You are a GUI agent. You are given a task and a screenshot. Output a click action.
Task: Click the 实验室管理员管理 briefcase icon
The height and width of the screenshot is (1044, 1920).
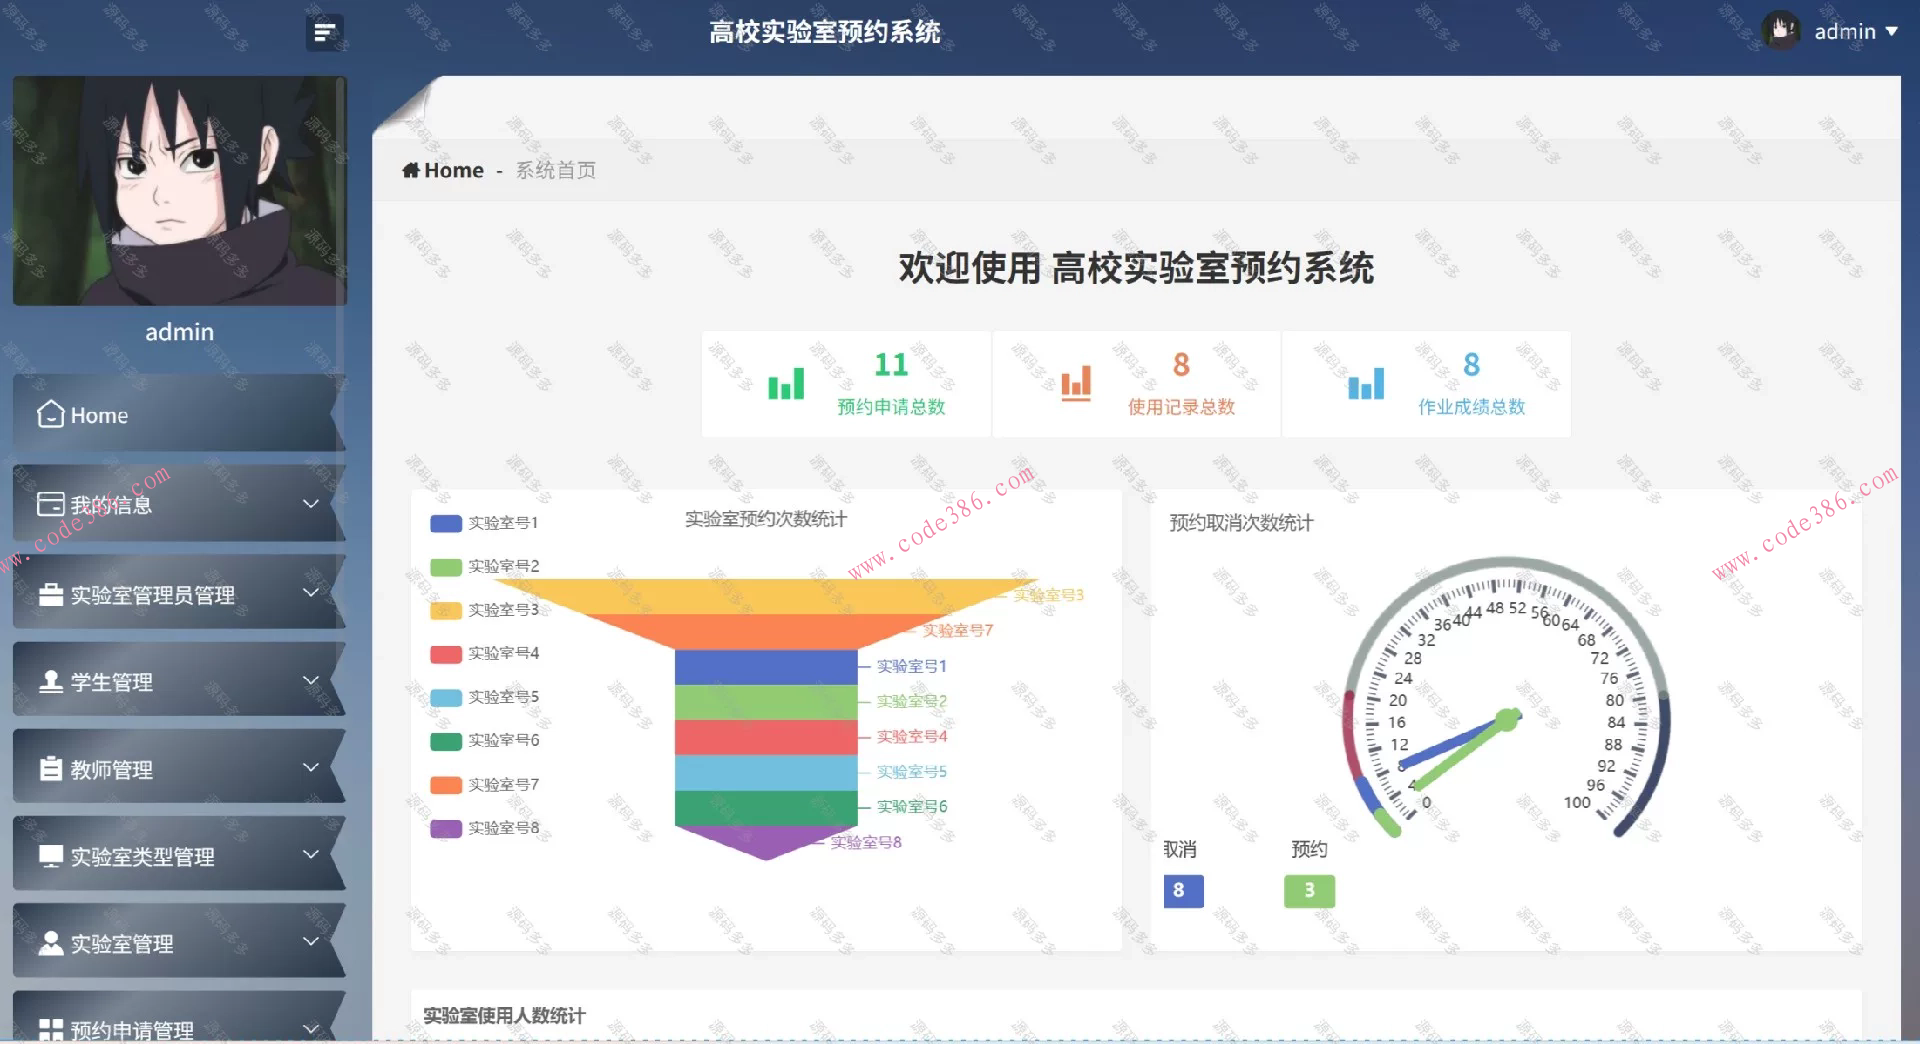coord(50,595)
